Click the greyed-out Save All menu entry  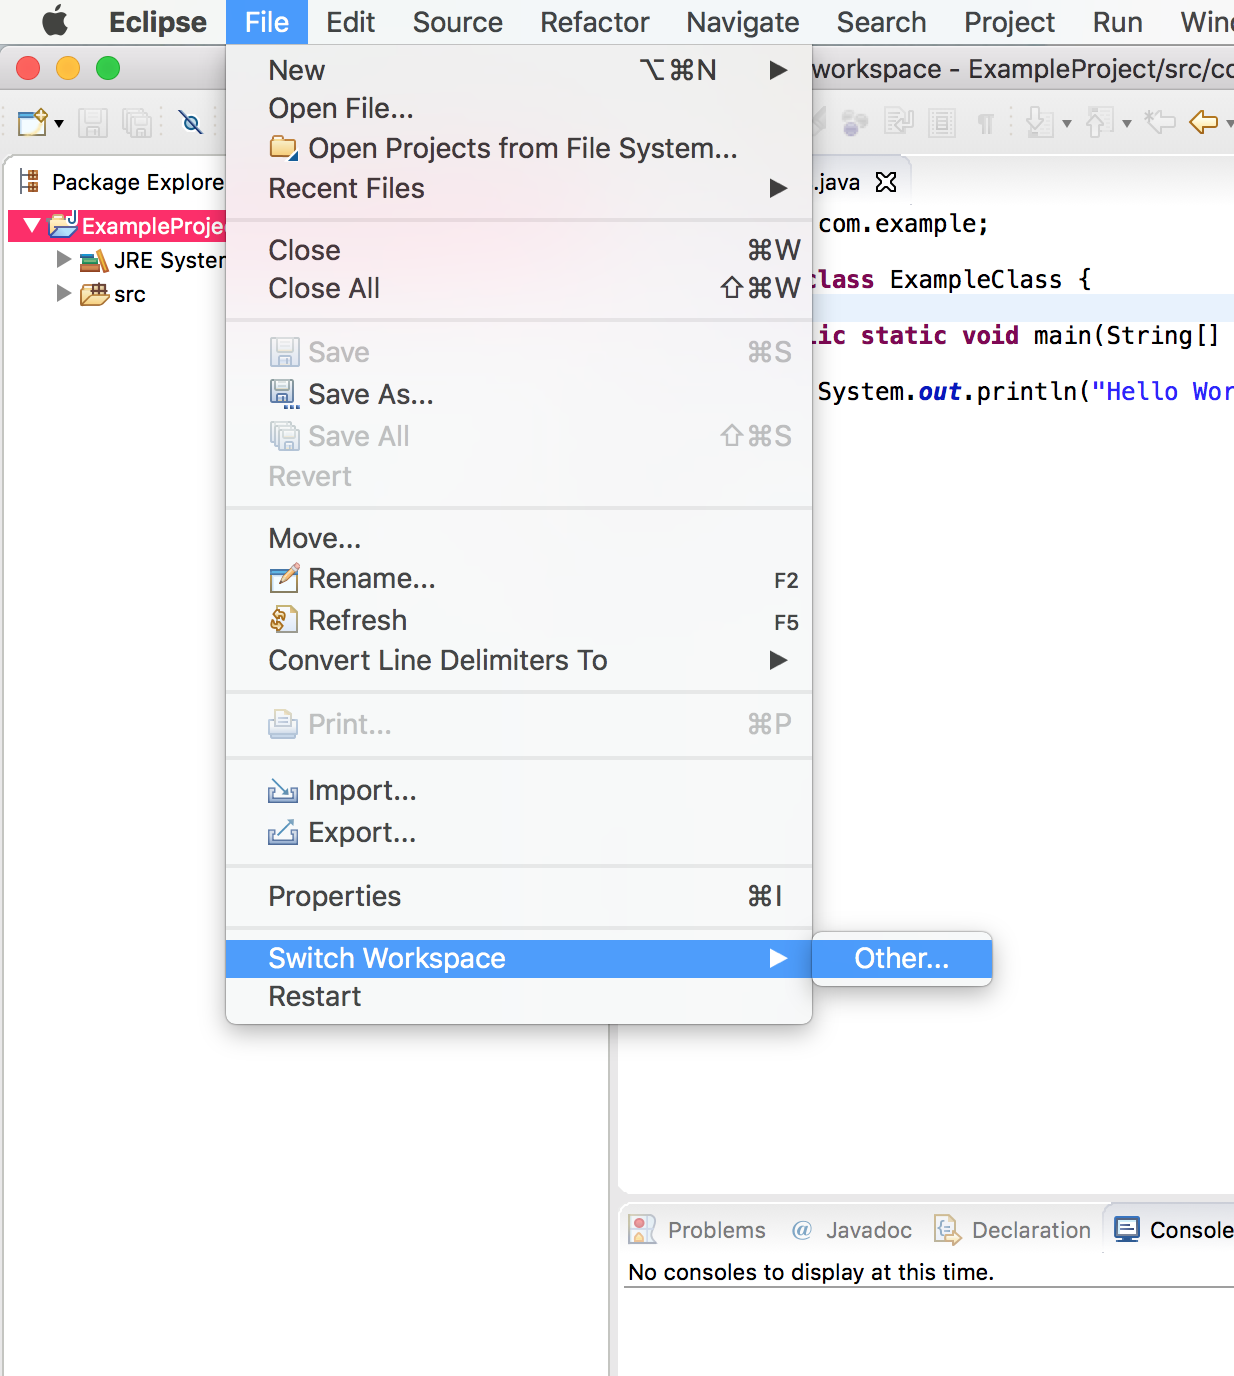[519, 436]
